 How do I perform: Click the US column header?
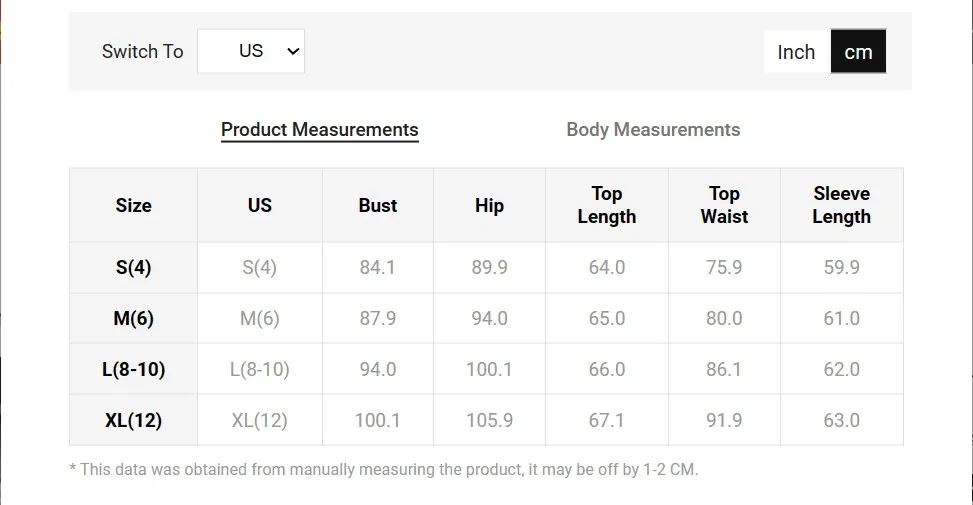point(259,205)
